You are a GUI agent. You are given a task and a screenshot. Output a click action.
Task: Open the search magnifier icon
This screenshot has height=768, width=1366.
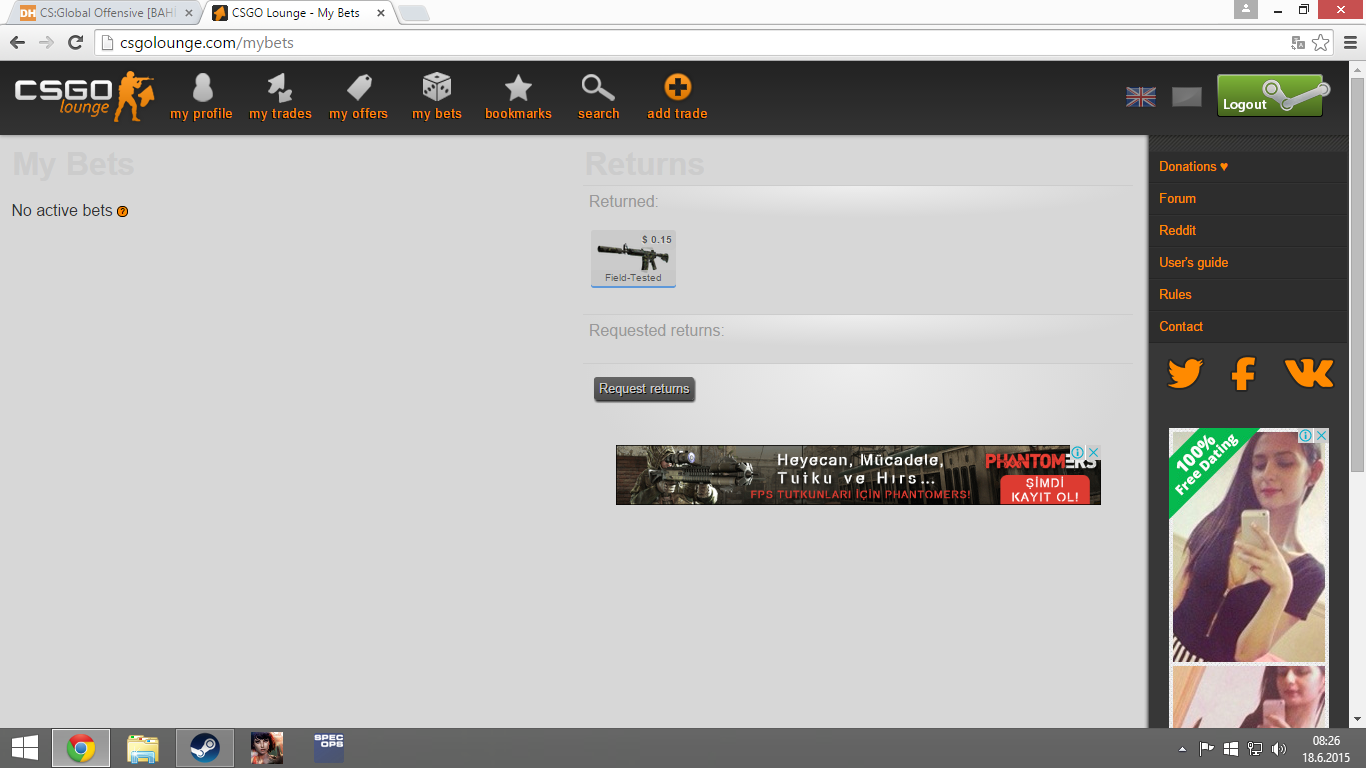tap(598, 88)
